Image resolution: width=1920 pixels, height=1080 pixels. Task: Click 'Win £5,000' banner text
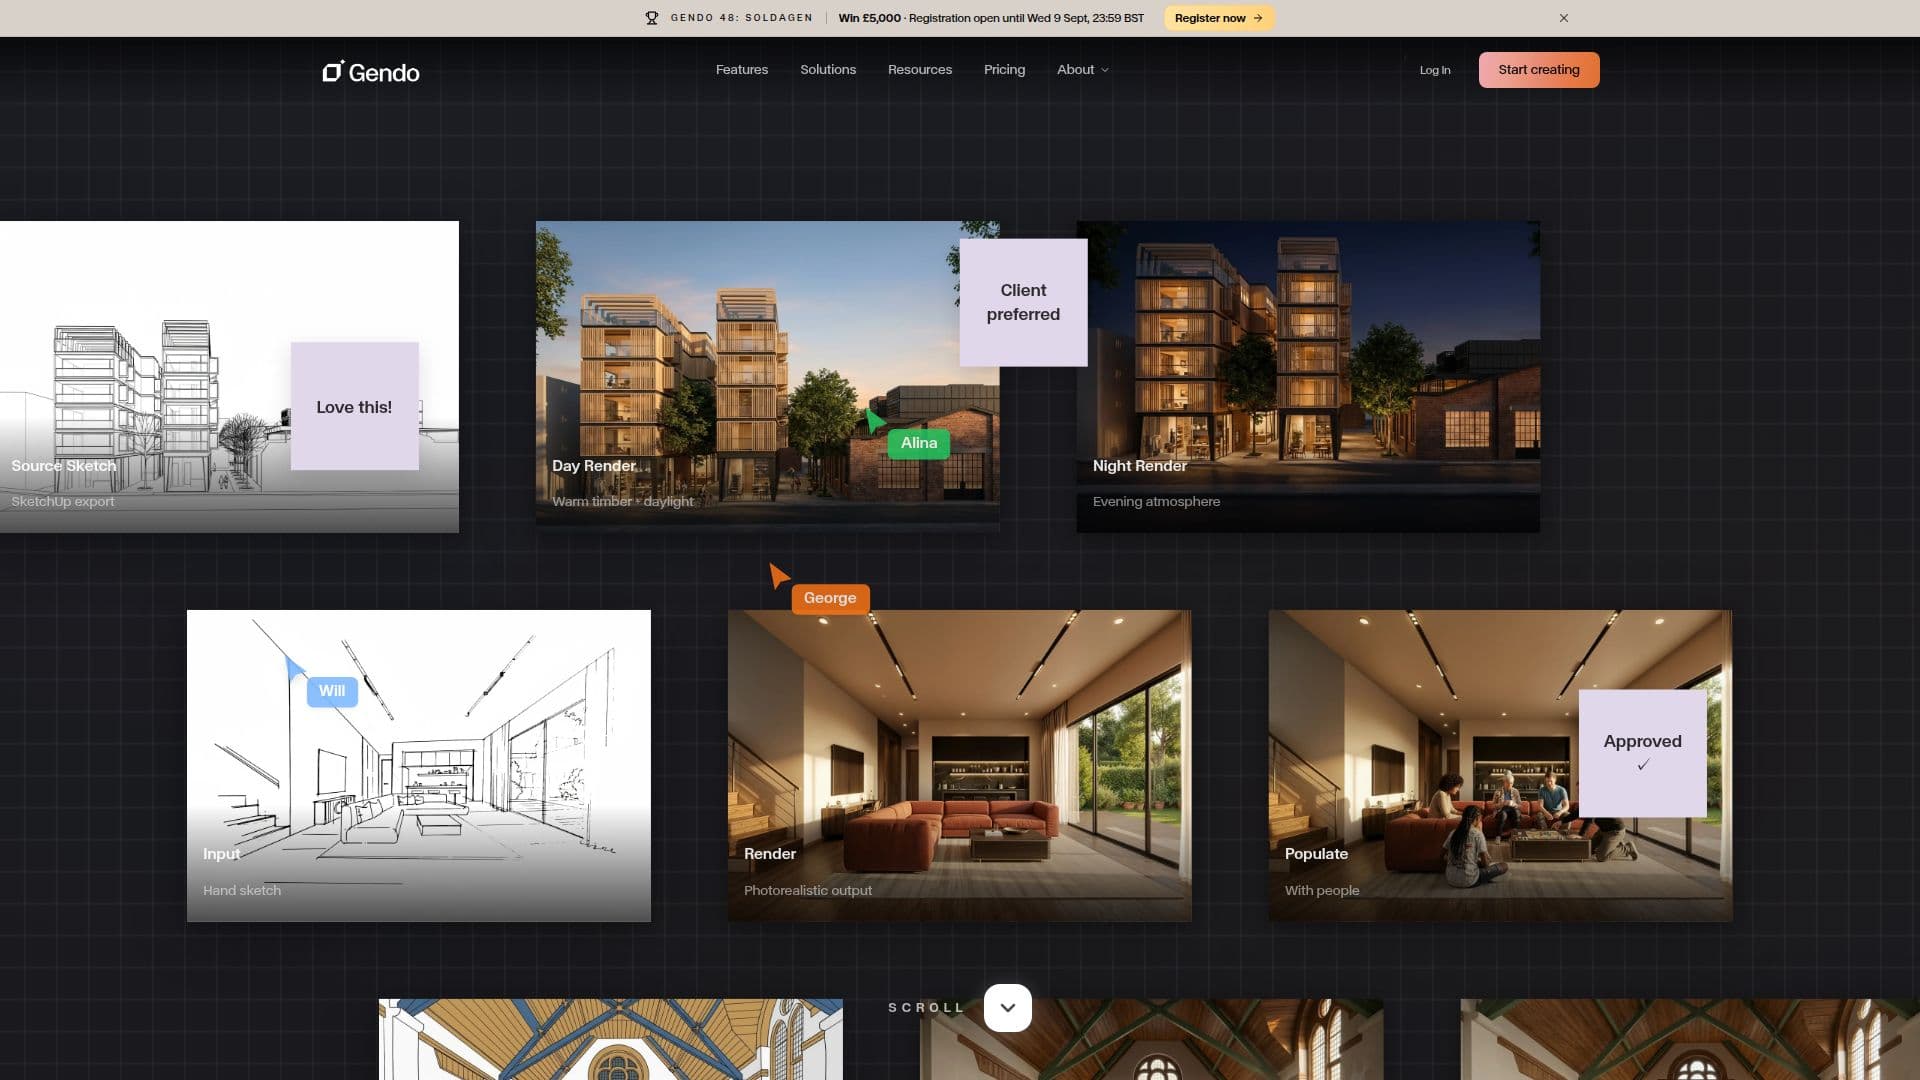pyautogui.click(x=869, y=18)
